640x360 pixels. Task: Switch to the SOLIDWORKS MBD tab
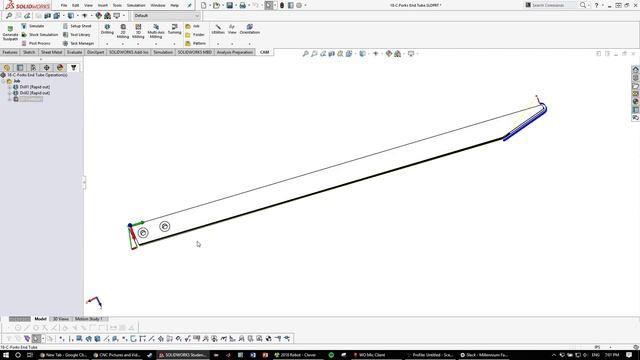click(x=195, y=52)
